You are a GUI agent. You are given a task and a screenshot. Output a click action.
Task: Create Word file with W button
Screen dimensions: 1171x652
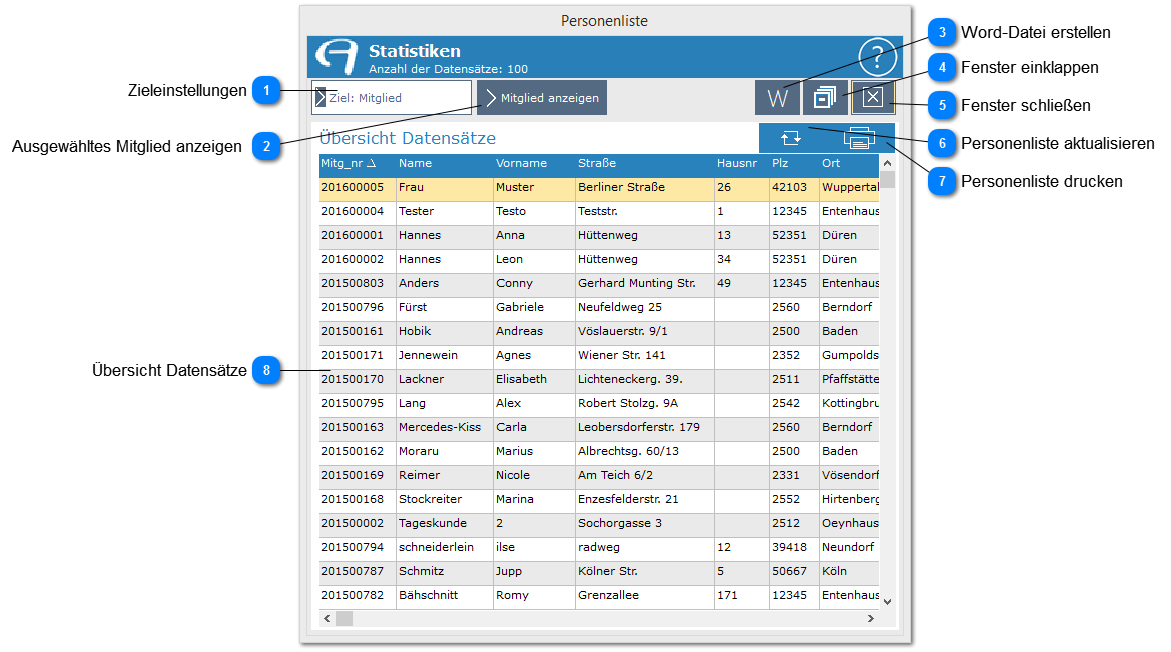777,98
